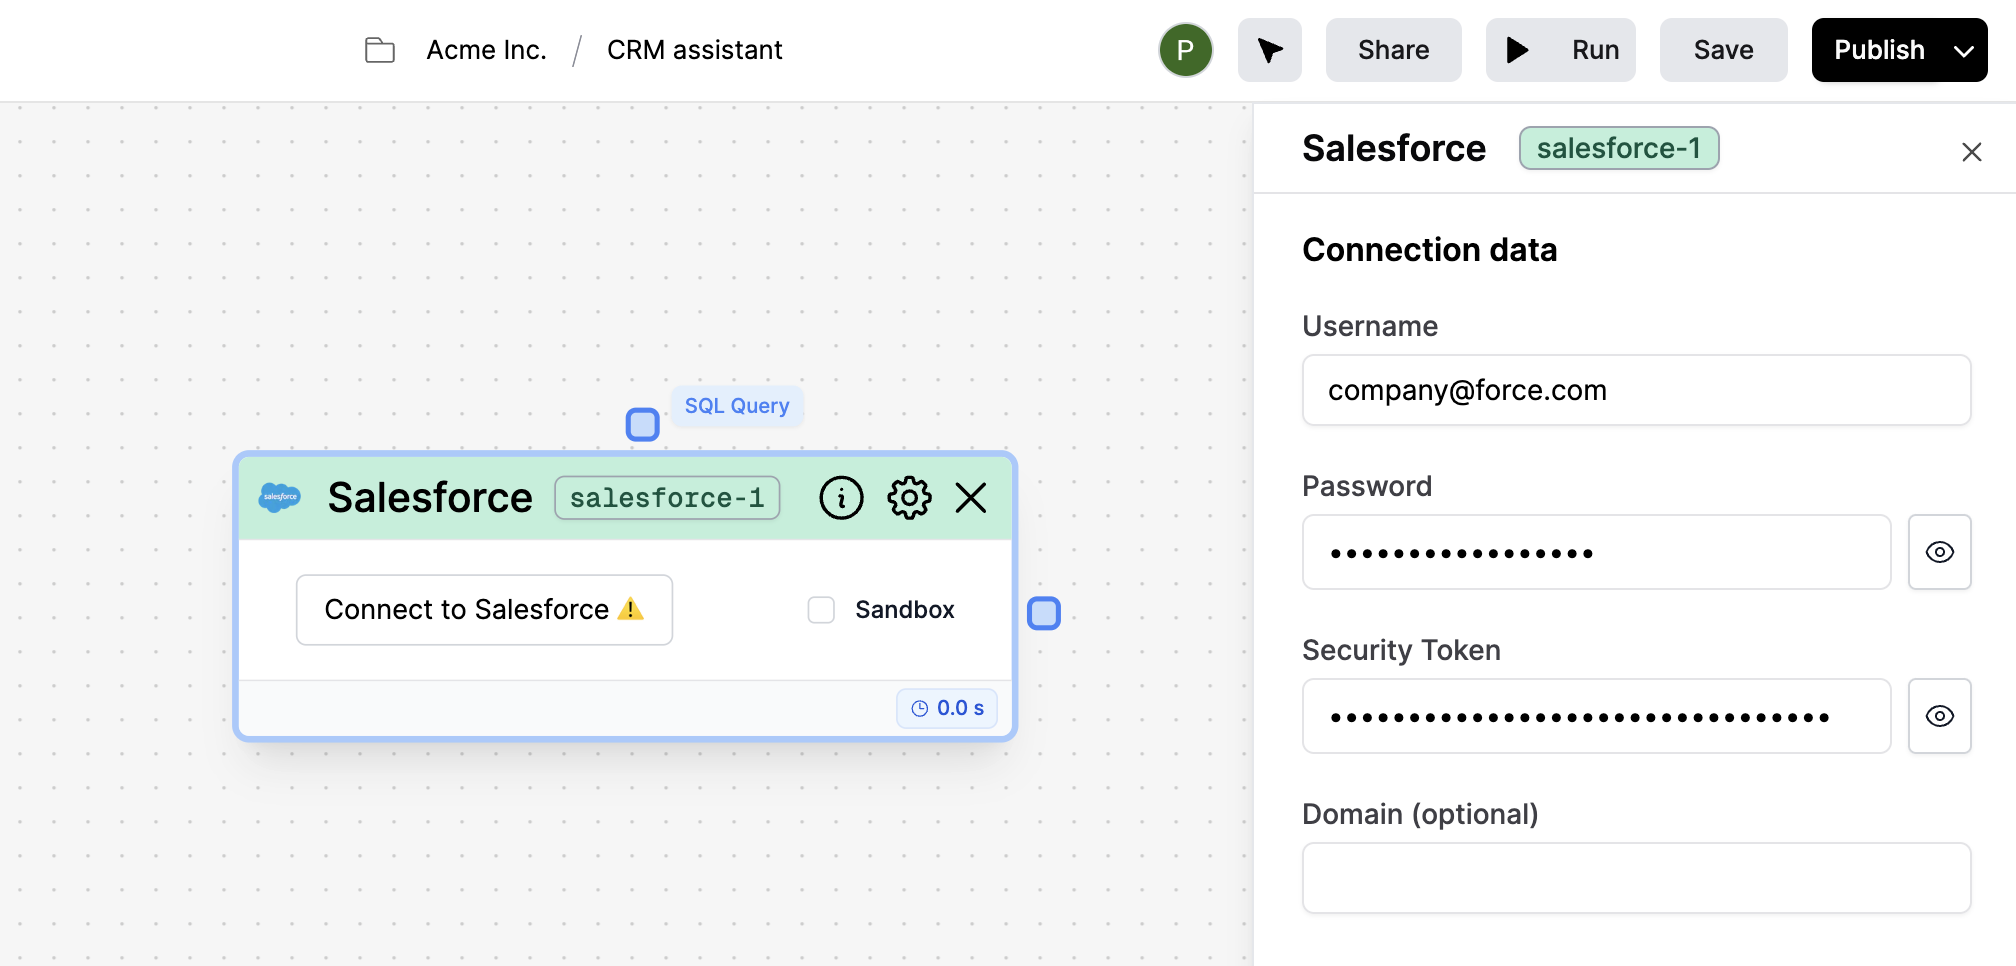
Task: Click the salesforce-1 badge in side panel
Action: [x=1619, y=148]
